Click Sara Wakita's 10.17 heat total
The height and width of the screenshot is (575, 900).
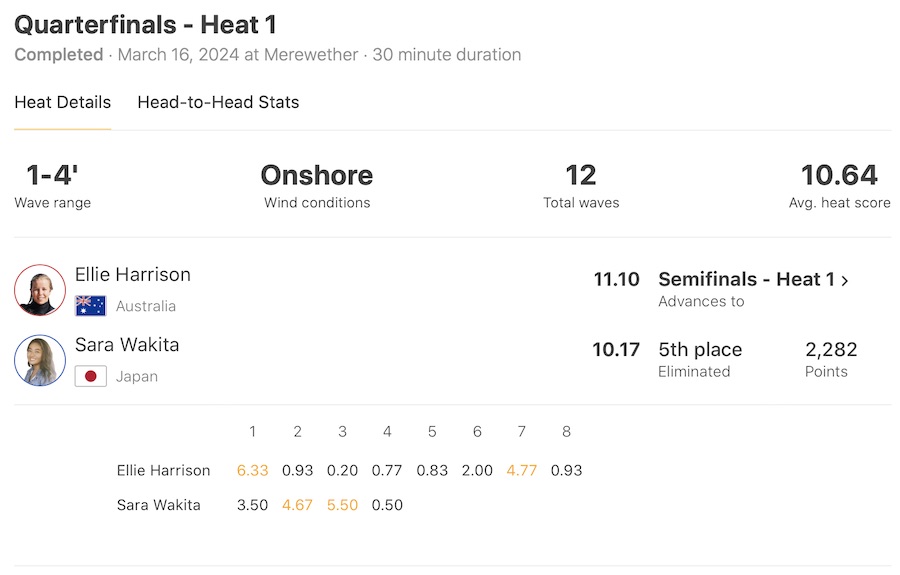point(616,350)
